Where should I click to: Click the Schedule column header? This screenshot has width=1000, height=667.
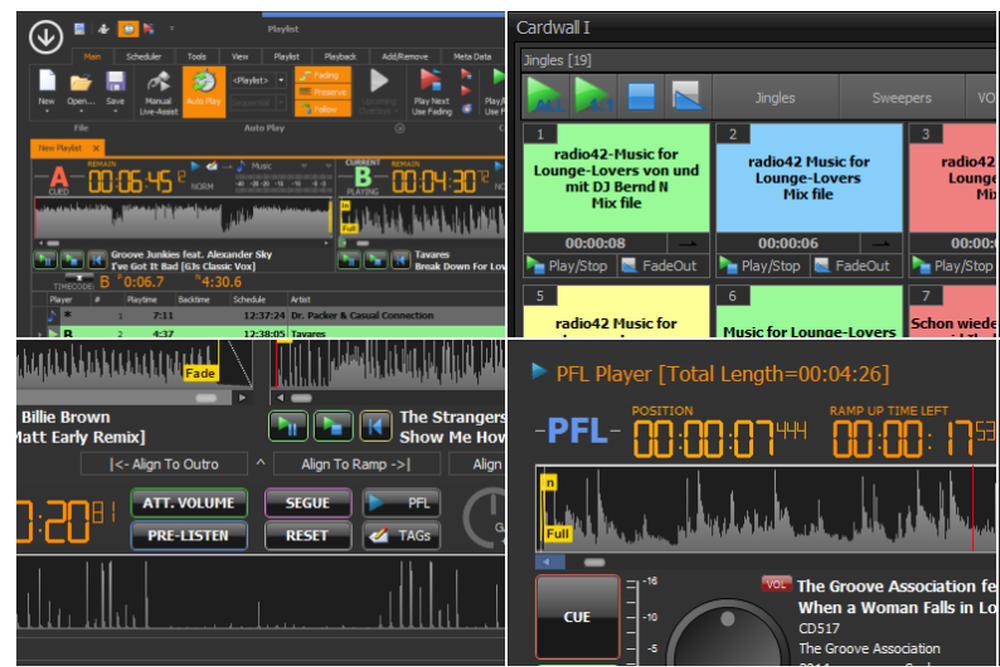[249, 299]
